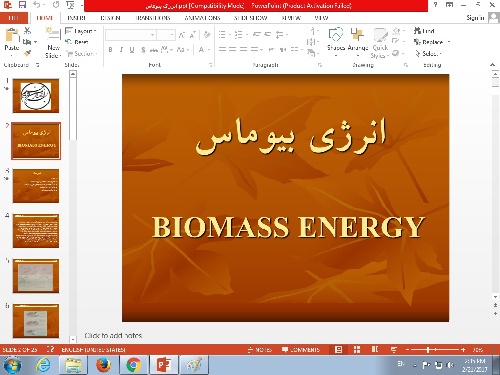
Task: Collapse the ribbon
Action: (493, 65)
